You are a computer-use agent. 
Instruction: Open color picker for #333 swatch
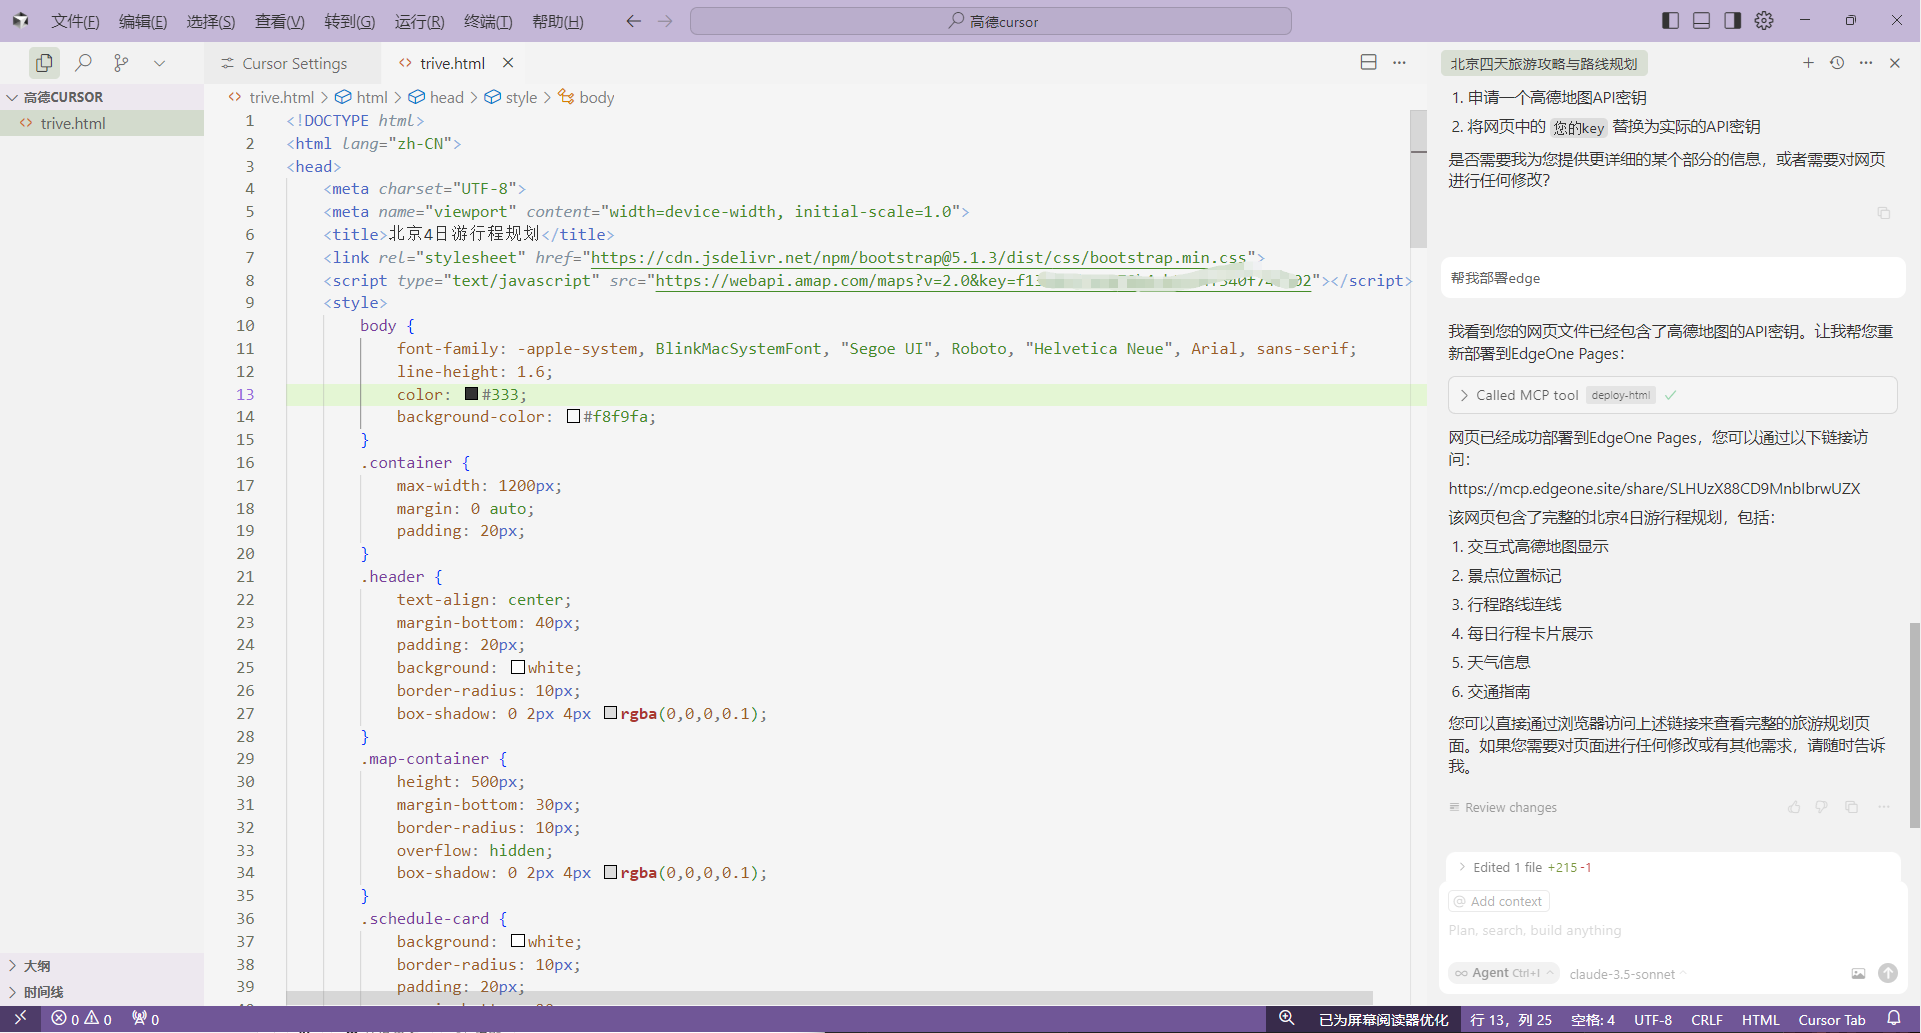tap(472, 393)
